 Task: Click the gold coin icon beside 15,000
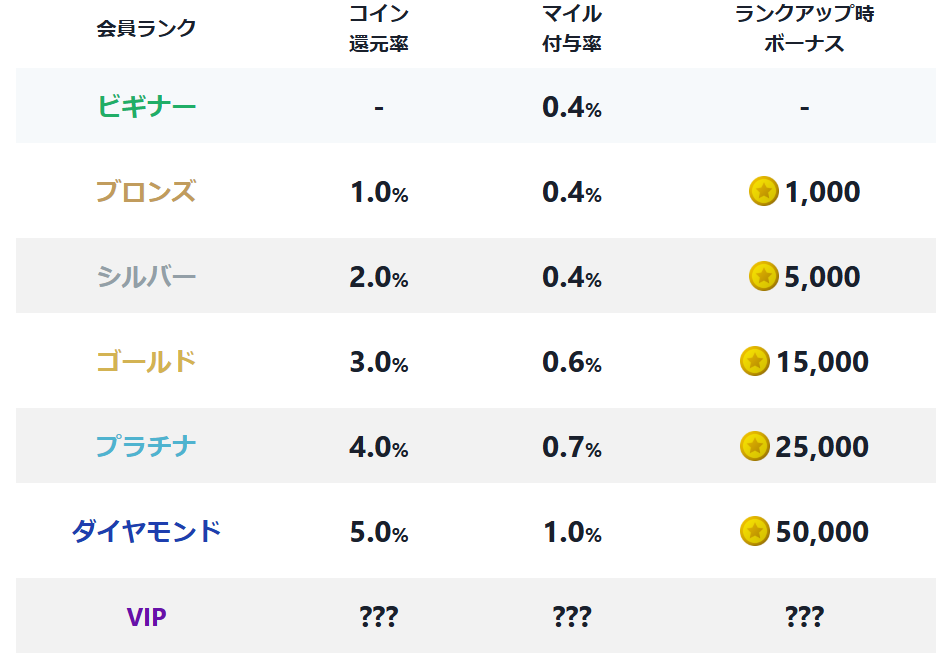pyautogui.click(x=755, y=361)
